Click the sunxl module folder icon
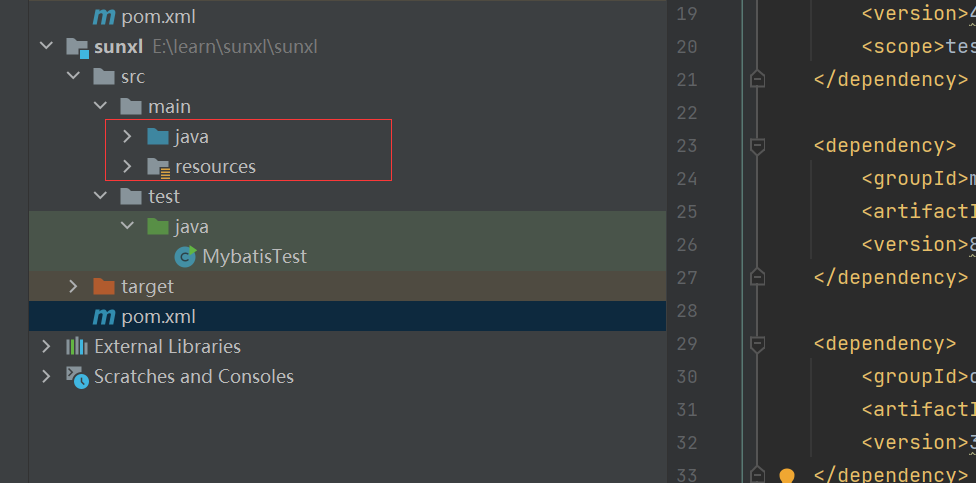 coord(78,47)
